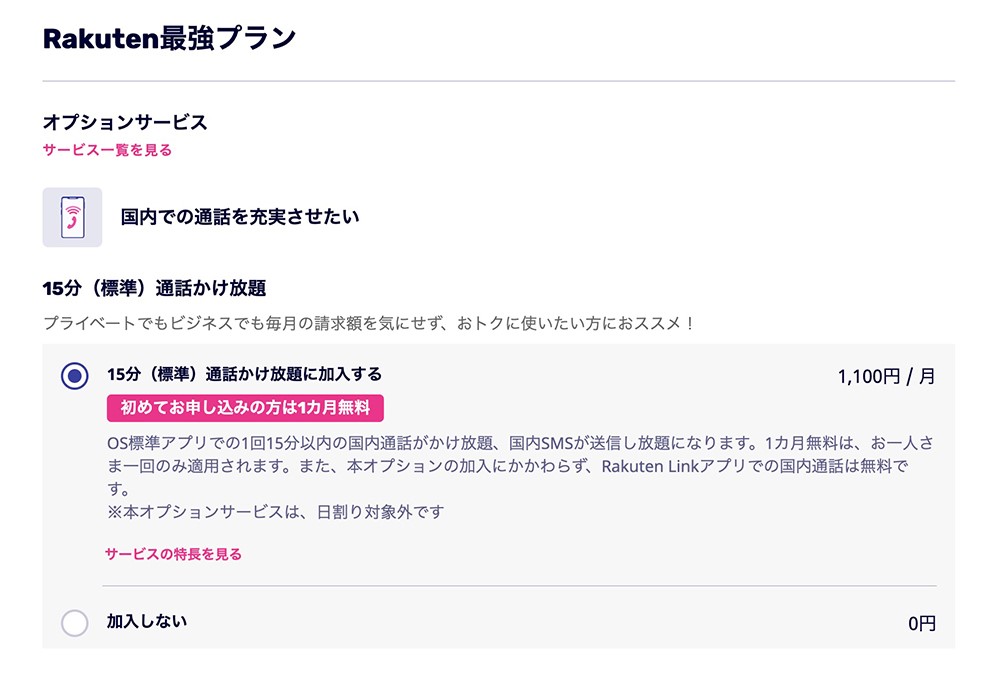This screenshot has width=1000, height=675.
Task: Click the 15分（標準）通話かけ放題に加入する option label
Action: pyautogui.click(x=244, y=375)
